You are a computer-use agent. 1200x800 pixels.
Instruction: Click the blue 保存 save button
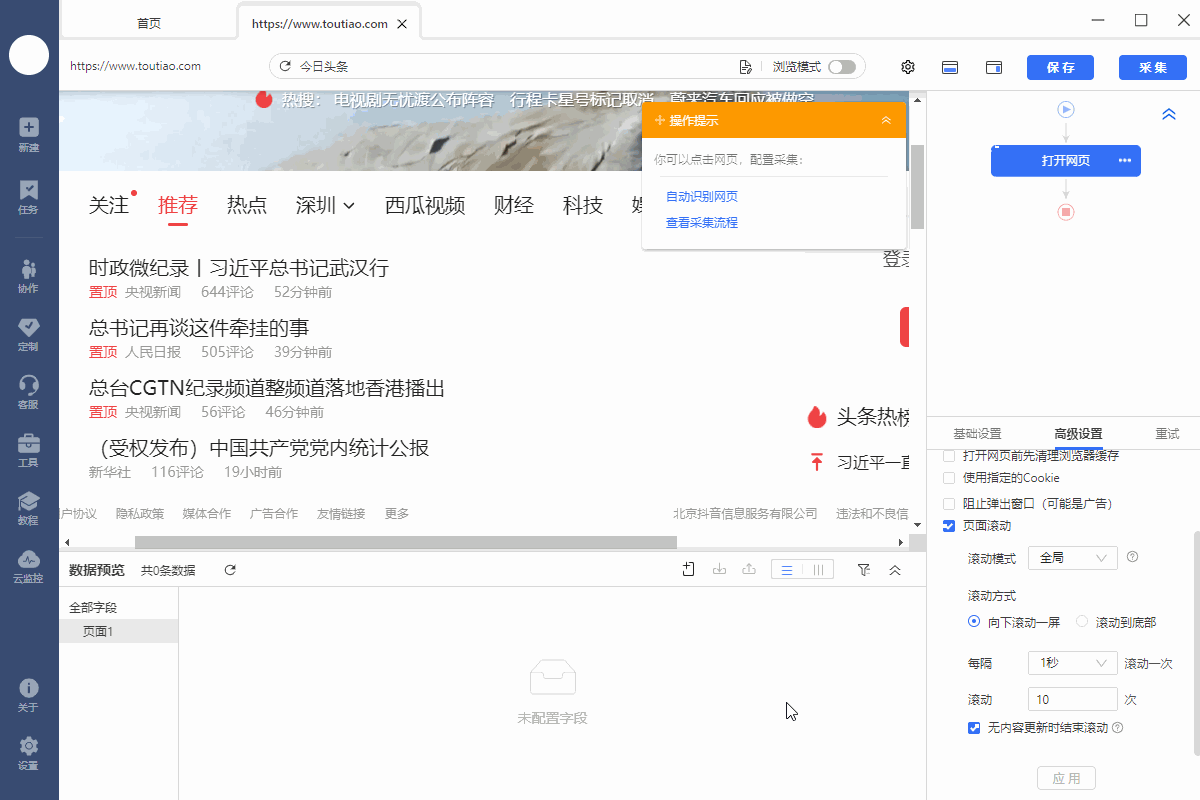pyautogui.click(x=1060, y=68)
